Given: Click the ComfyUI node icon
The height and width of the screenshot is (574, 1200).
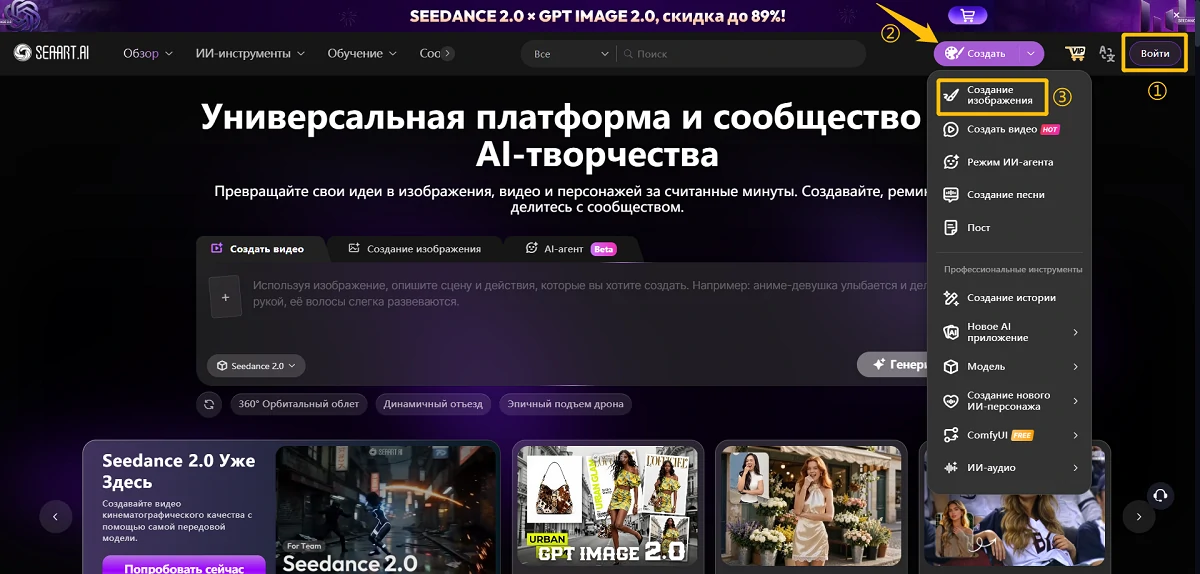Looking at the screenshot, I should 951,435.
